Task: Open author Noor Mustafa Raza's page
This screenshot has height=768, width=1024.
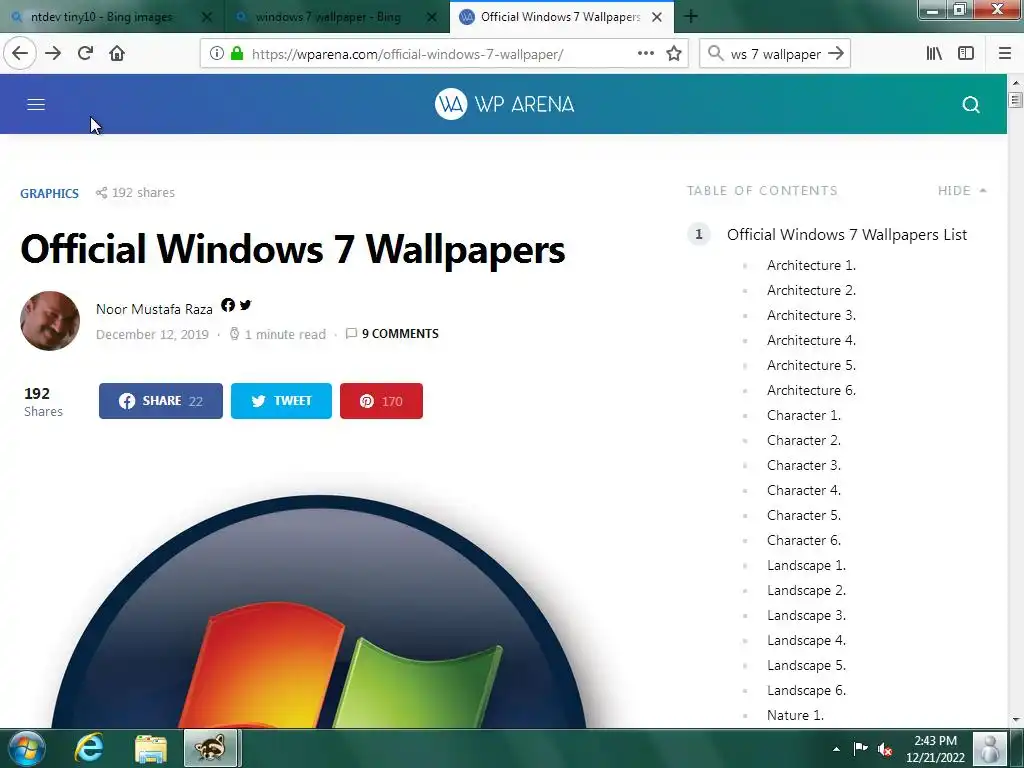Action: (x=154, y=309)
